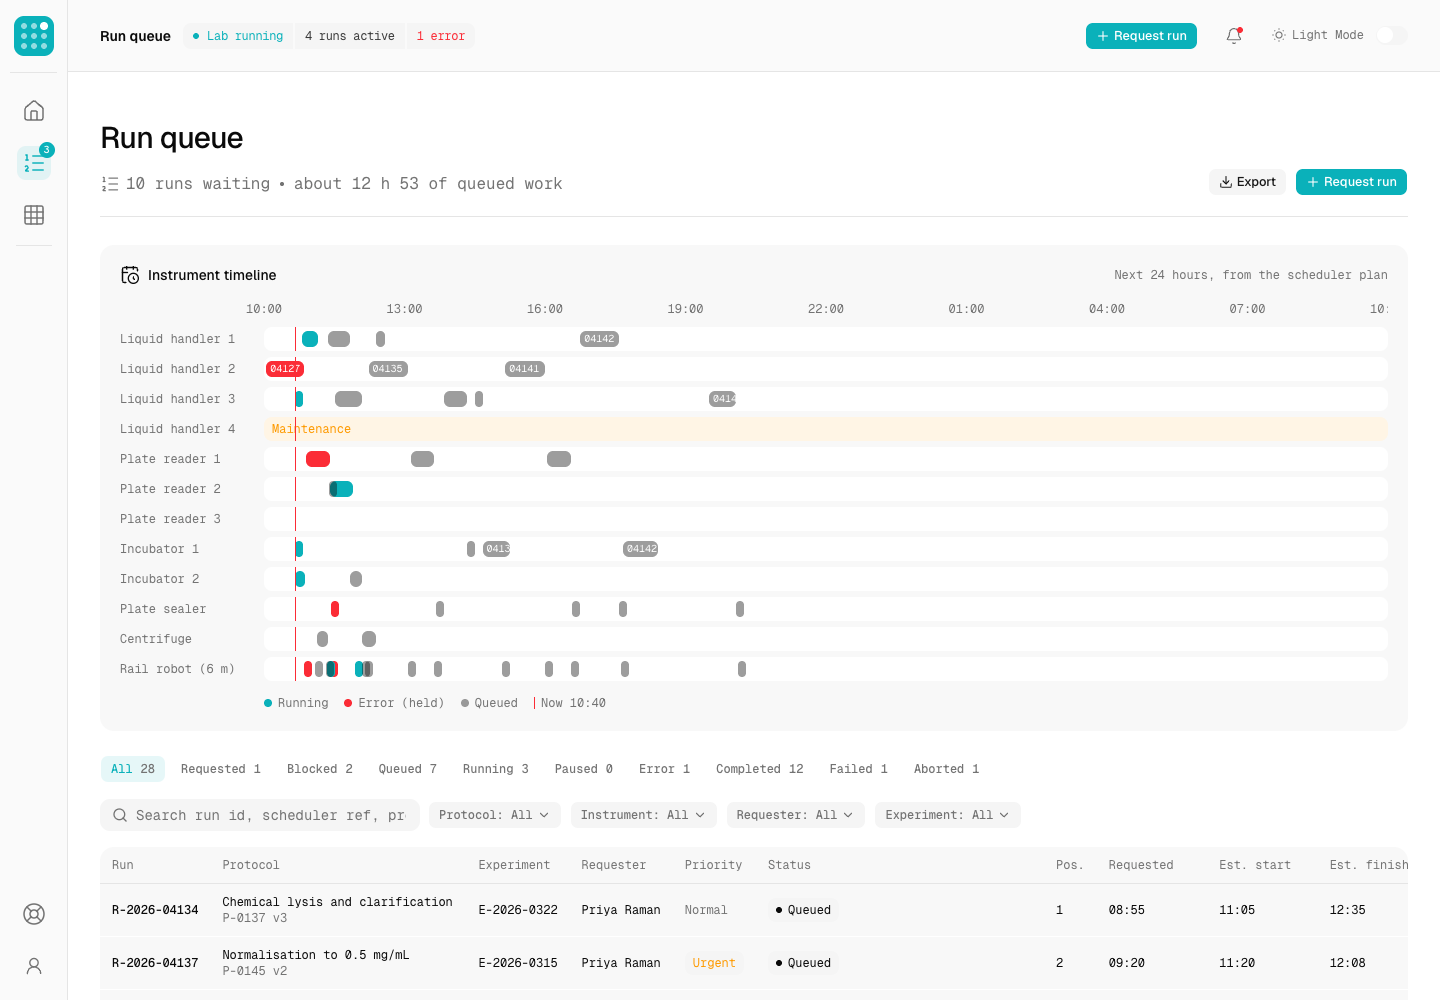The image size is (1440, 1000).
Task: Open the Home icon in the sidebar
Action: (34, 110)
